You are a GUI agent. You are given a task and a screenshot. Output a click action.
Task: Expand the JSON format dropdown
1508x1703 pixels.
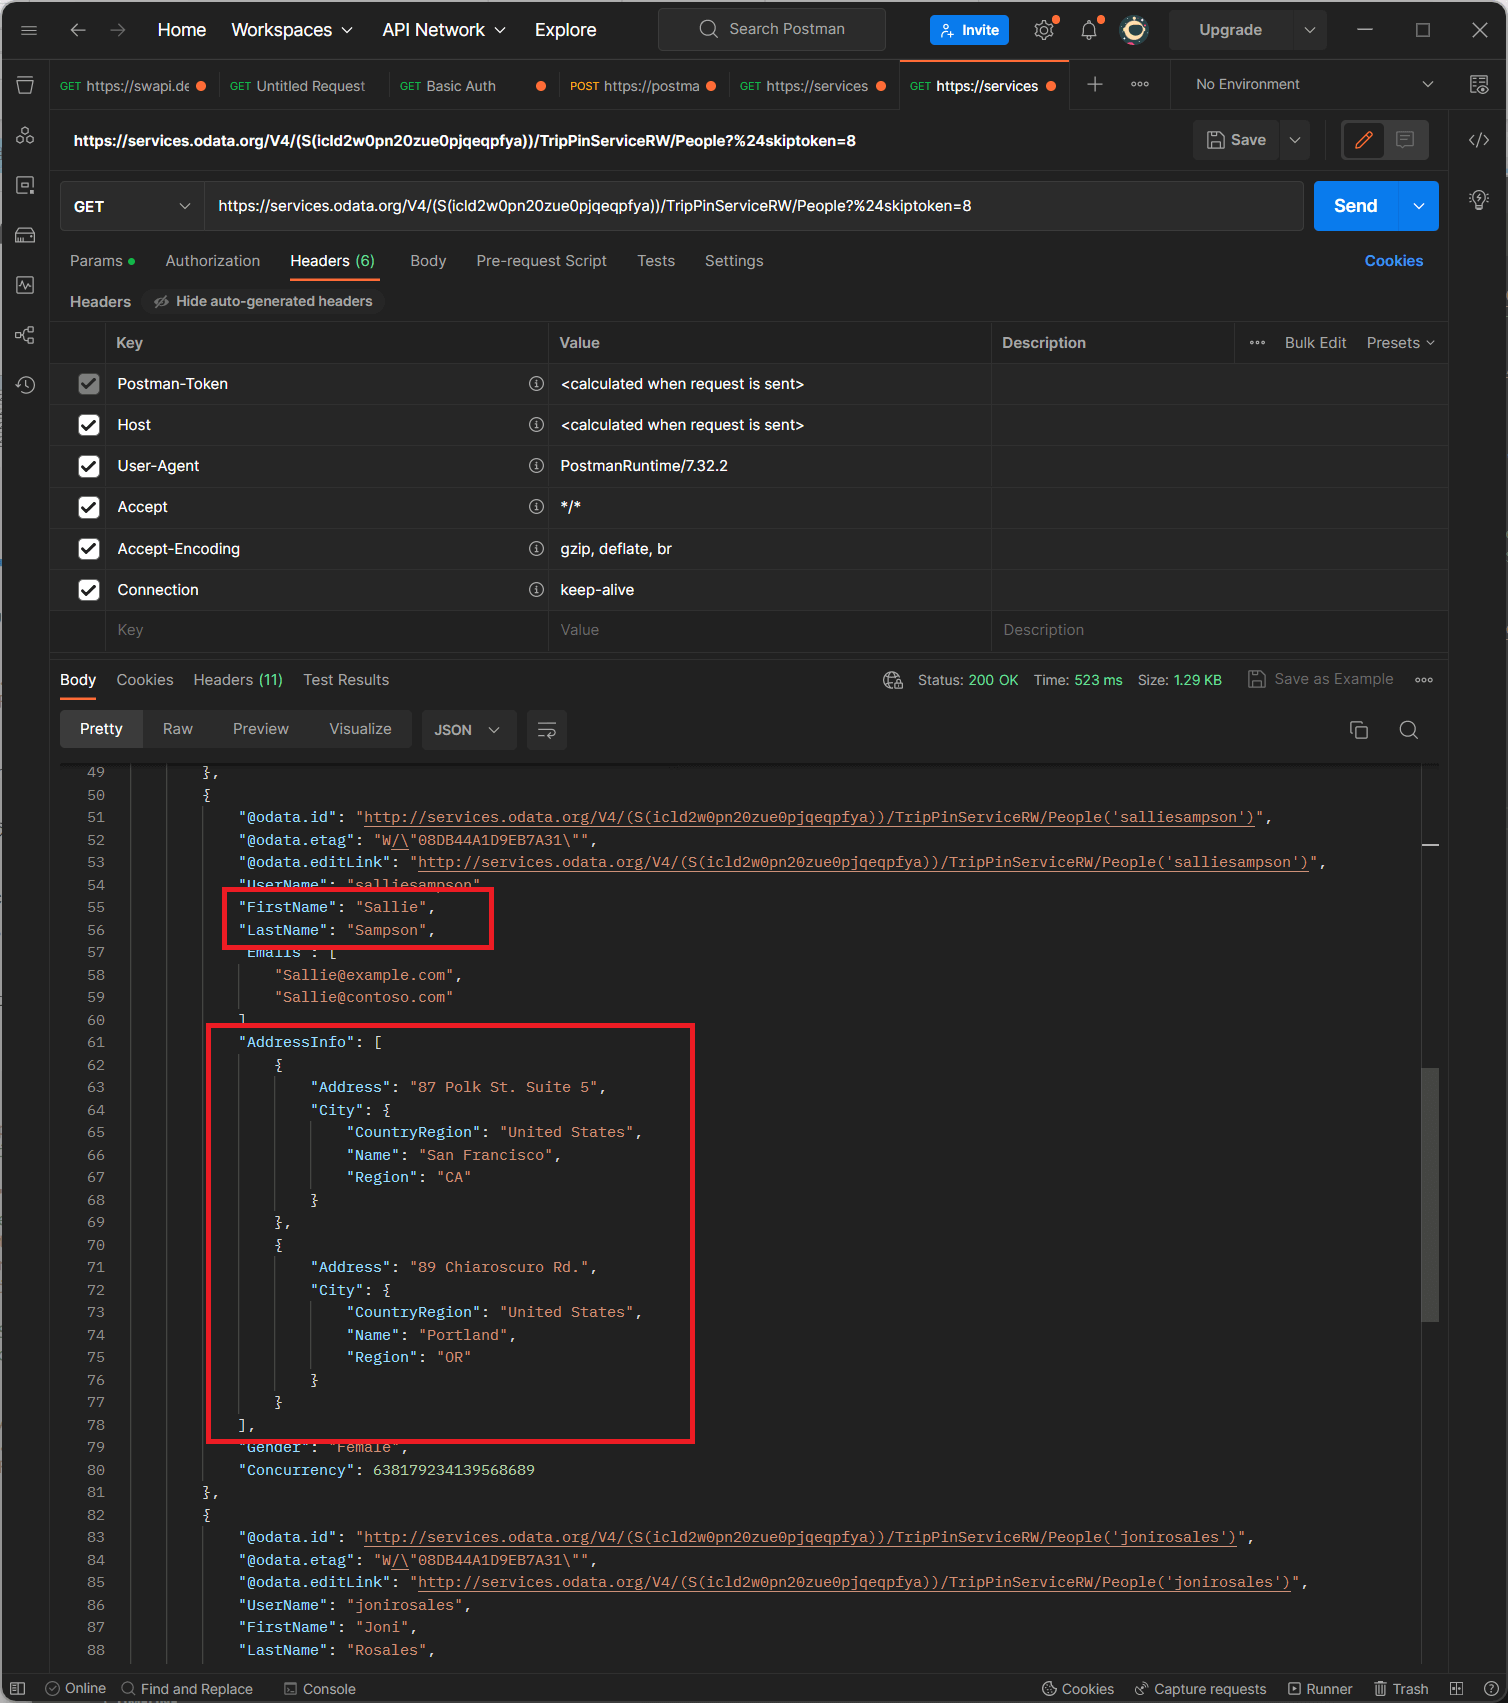tap(467, 730)
